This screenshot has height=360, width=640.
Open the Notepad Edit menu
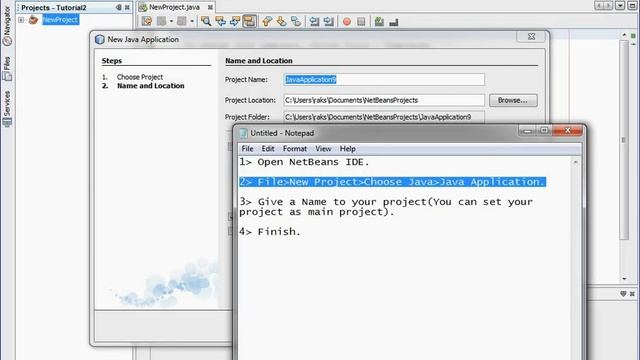coord(268,149)
